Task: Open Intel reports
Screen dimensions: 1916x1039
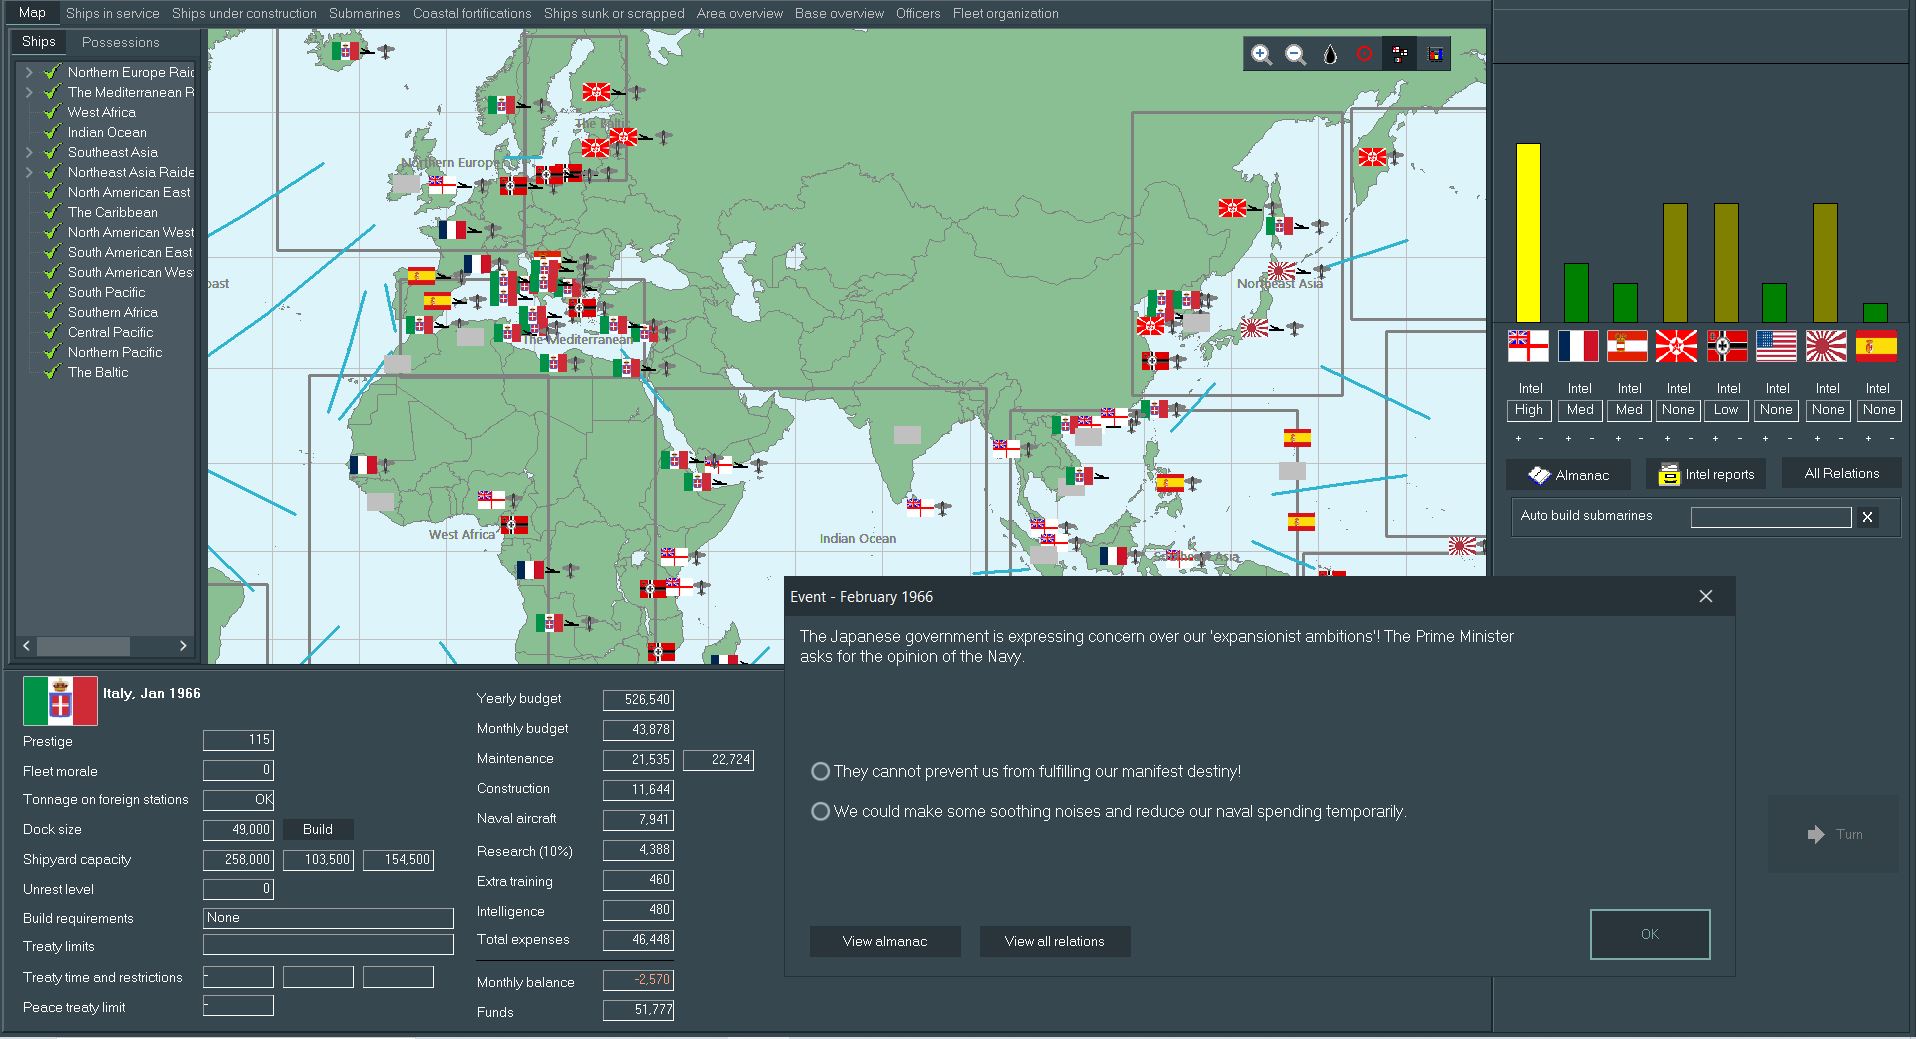Action: [1706, 475]
